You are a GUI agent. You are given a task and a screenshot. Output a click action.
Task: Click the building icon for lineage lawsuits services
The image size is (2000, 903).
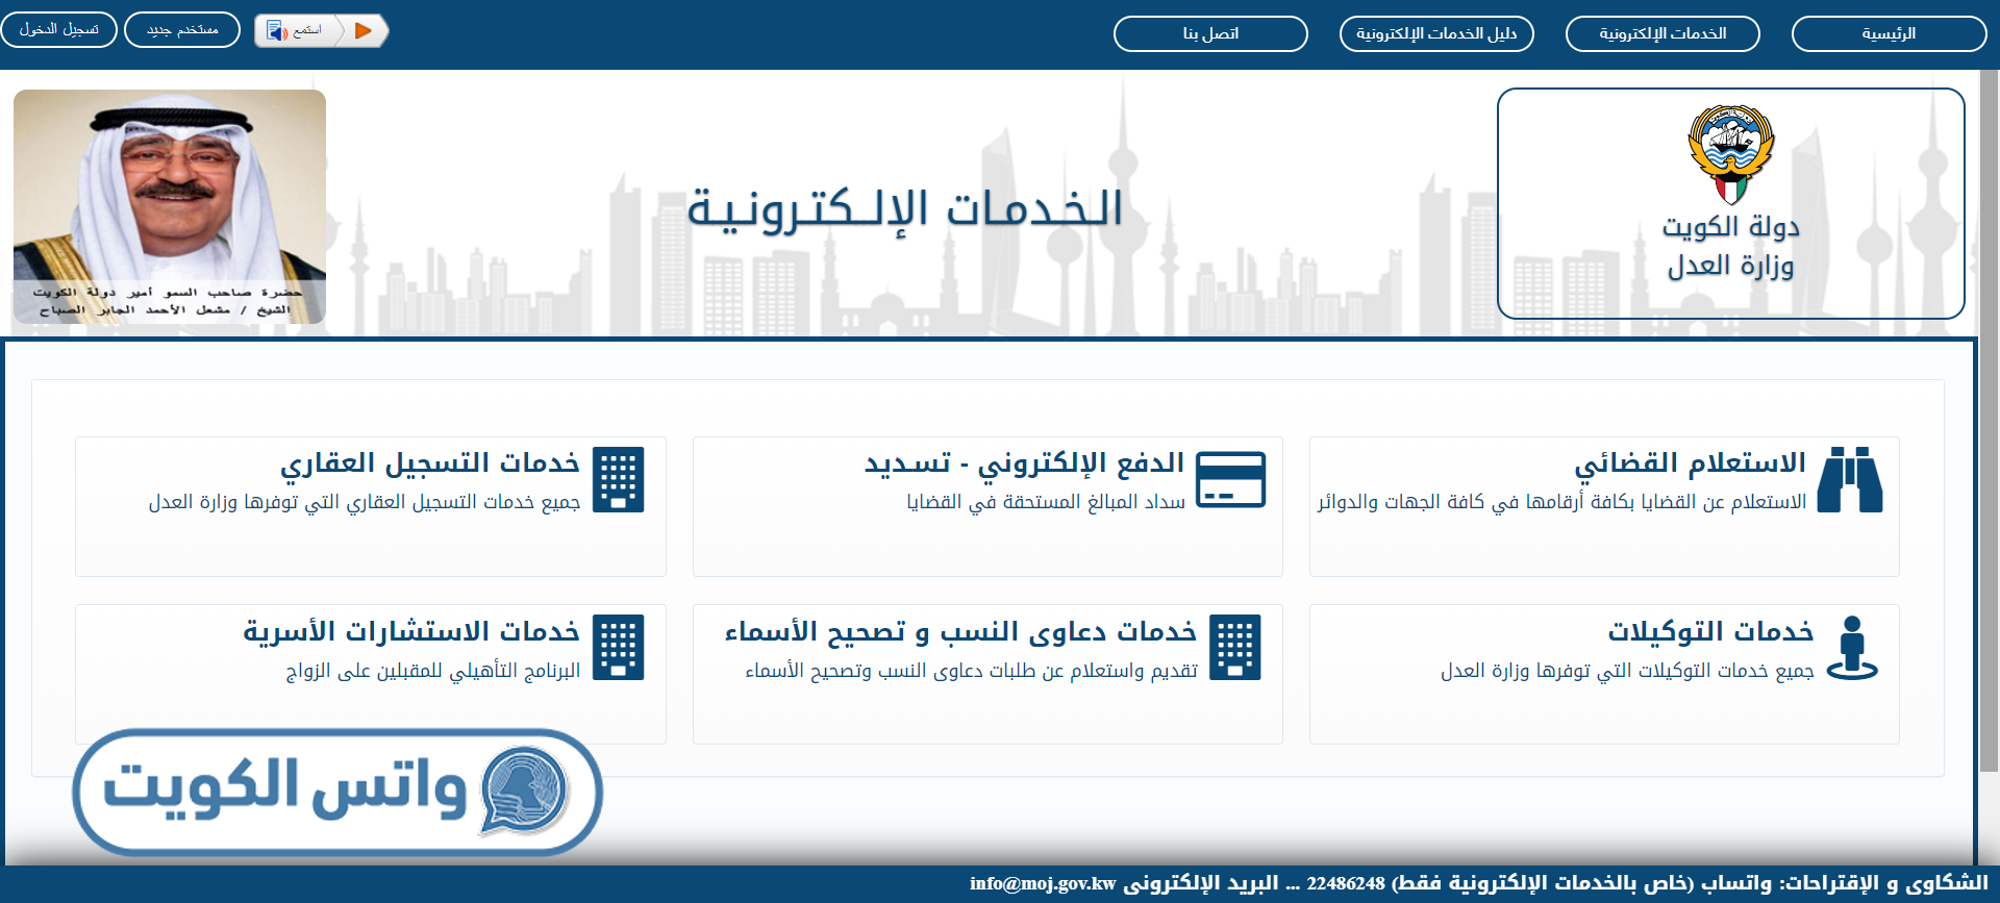(1235, 648)
